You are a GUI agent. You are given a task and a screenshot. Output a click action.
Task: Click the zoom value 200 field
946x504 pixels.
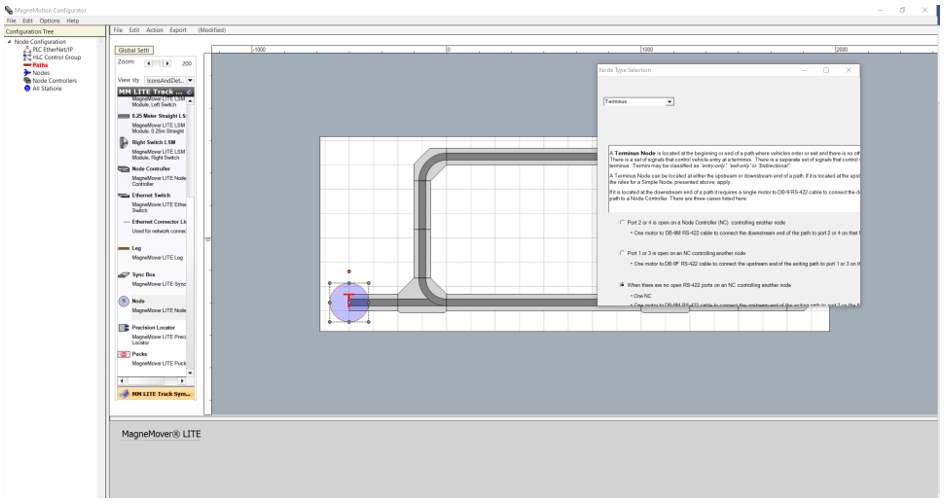pyautogui.click(x=186, y=63)
